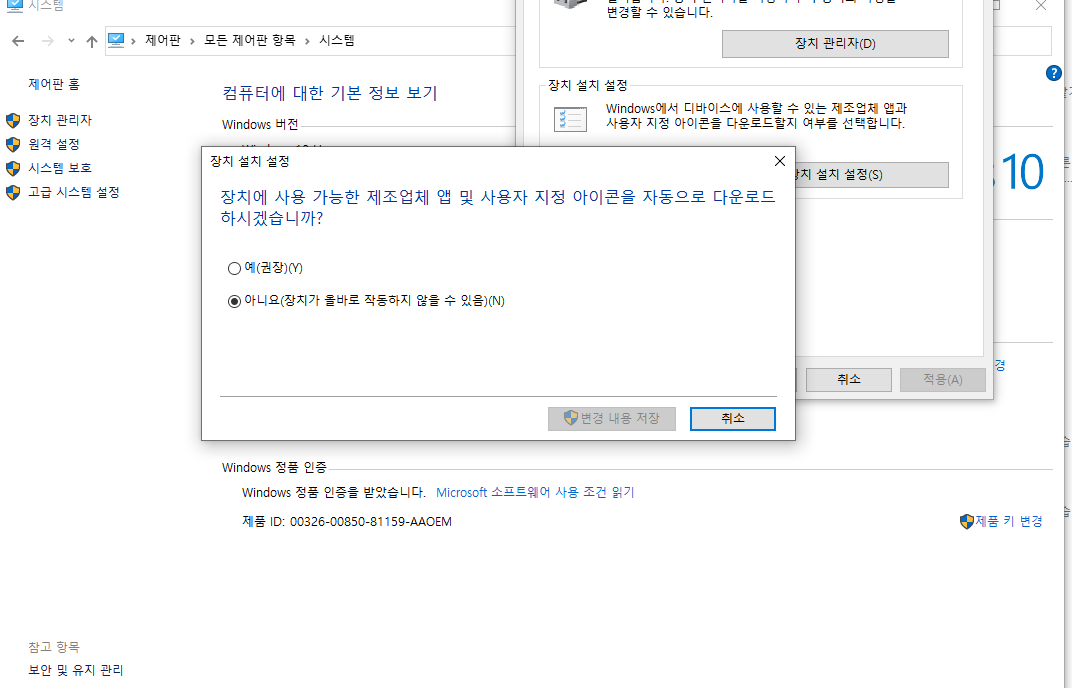Click 제품 ID text line
The width and height of the screenshot is (1072, 688).
347,522
